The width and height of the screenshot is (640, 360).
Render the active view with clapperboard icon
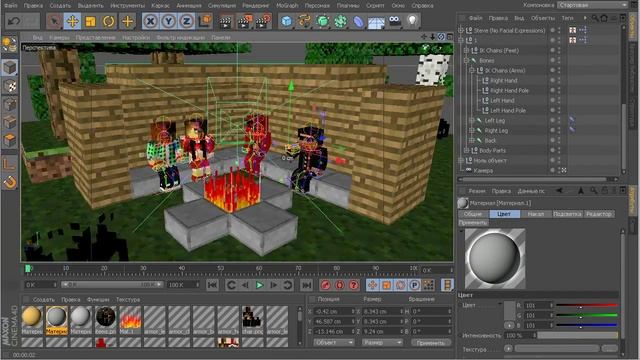(x=225, y=21)
